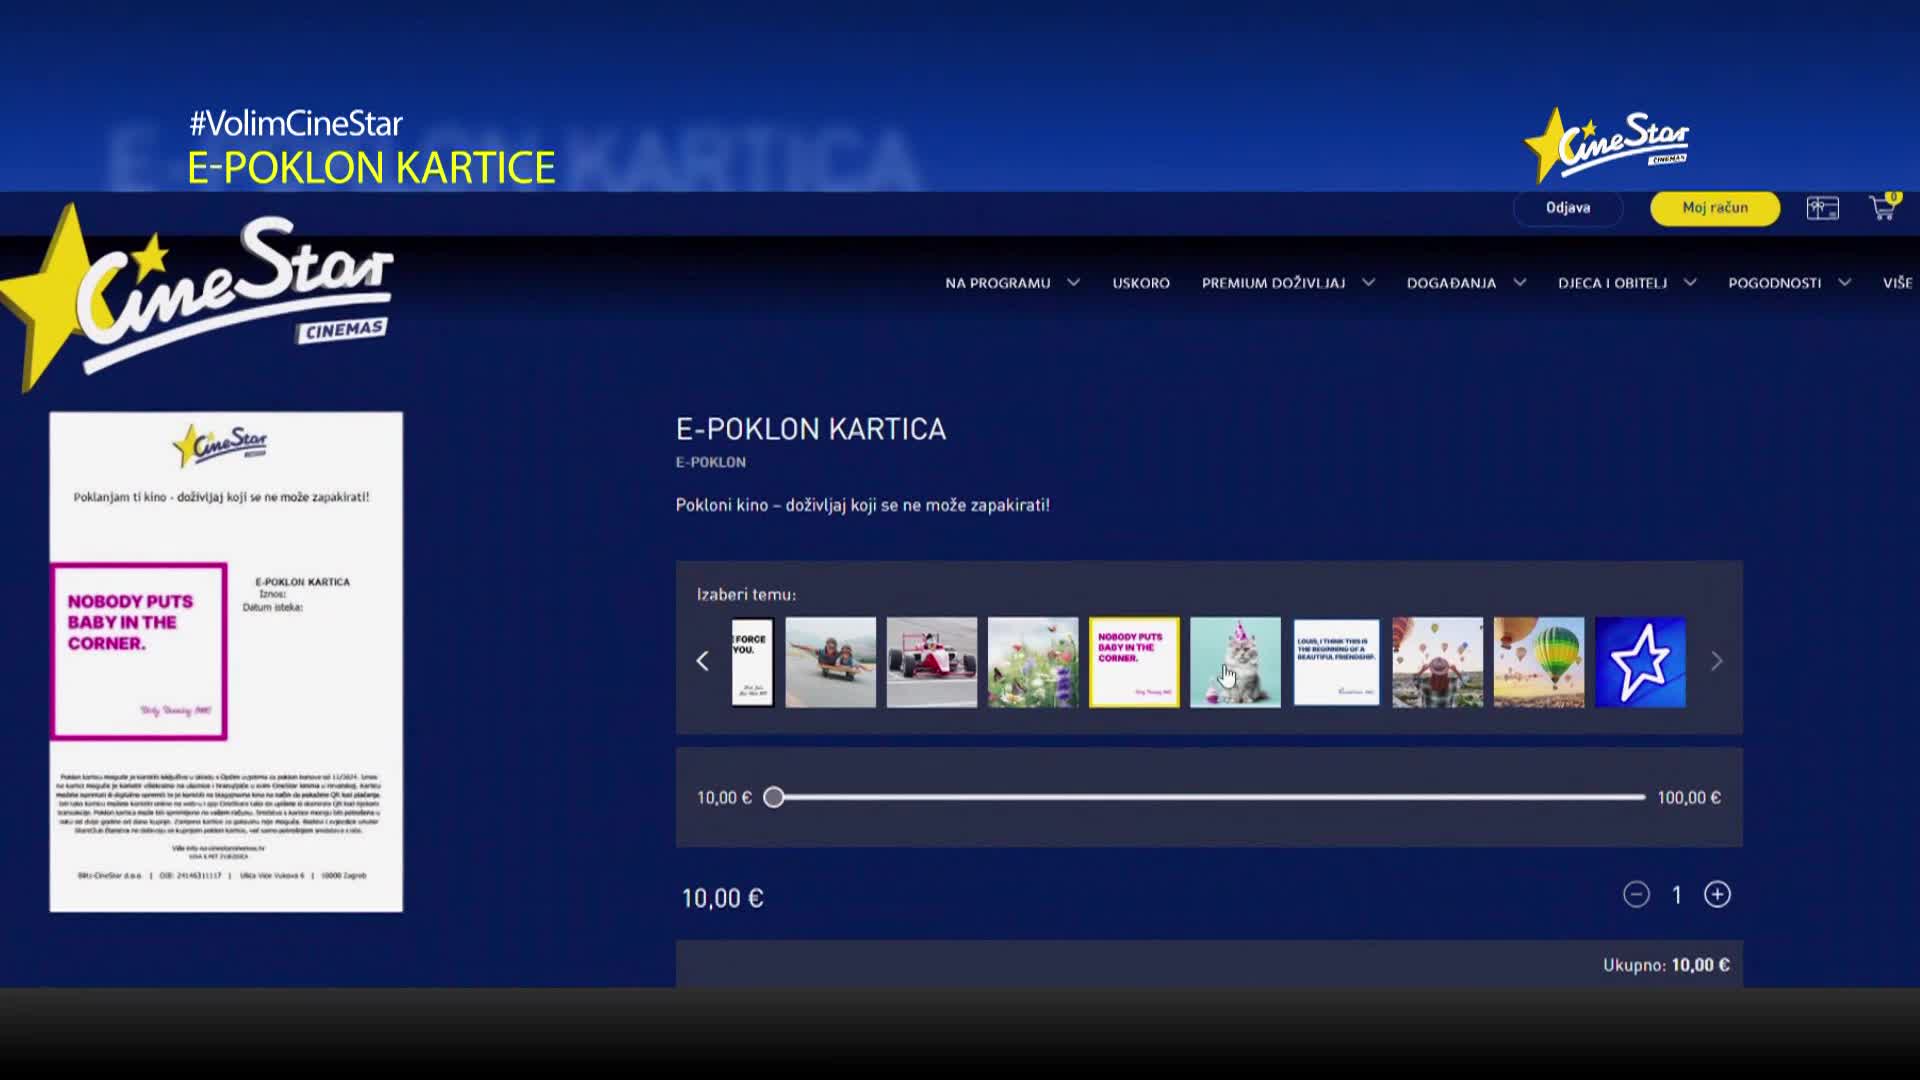Viewport: 1920px width, 1080px height.
Task: Select the red race car theme
Action: tap(932, 662)
